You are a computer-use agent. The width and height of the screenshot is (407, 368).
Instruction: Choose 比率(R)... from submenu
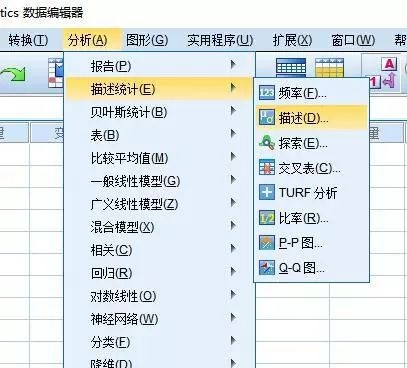point(311,218)
